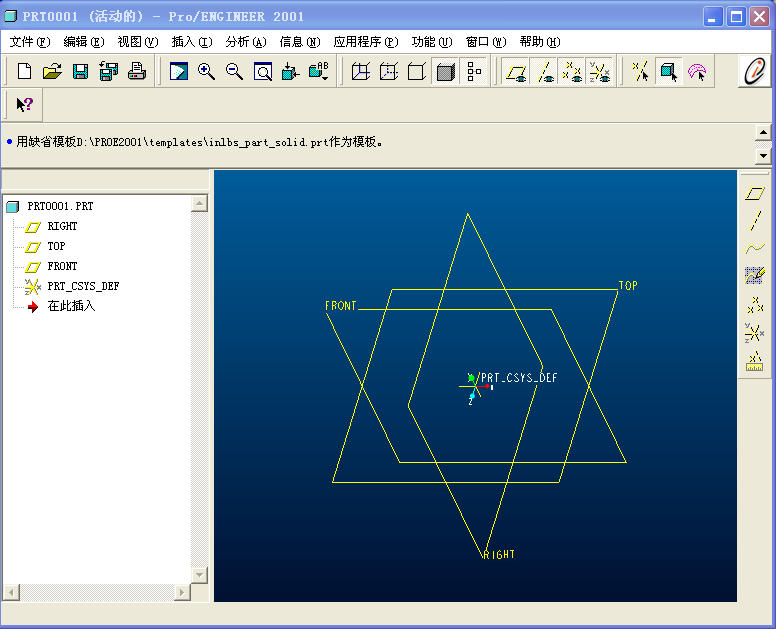Create a datum curve from right toolbar
The image size is (776, 629).
(755, 247)
